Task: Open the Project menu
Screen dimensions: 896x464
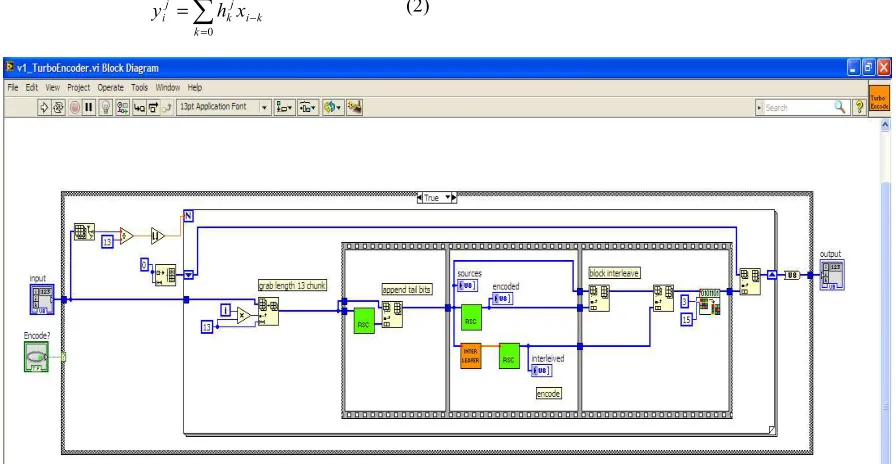Action: (78, 87)
